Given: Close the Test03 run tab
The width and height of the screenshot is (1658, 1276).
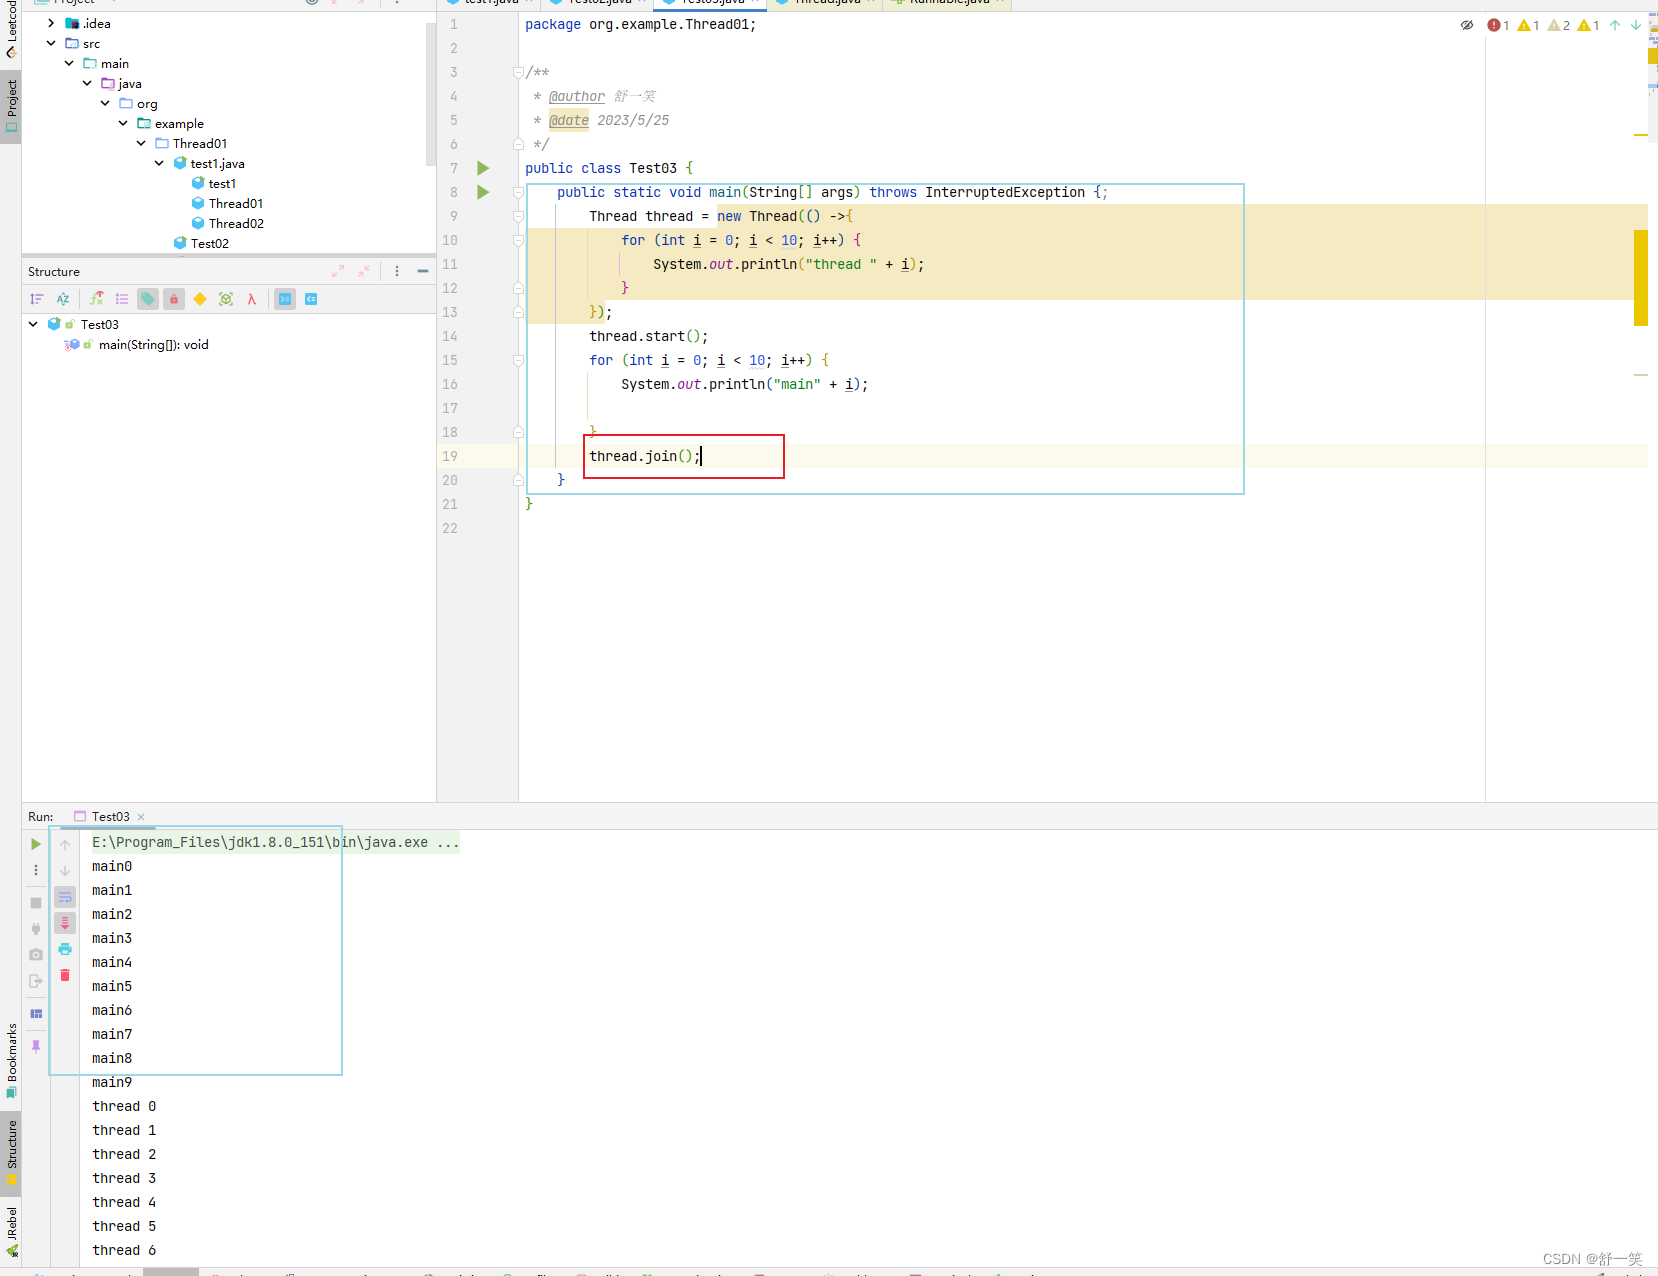Looking at the screenshot, I should pos(141,817).
